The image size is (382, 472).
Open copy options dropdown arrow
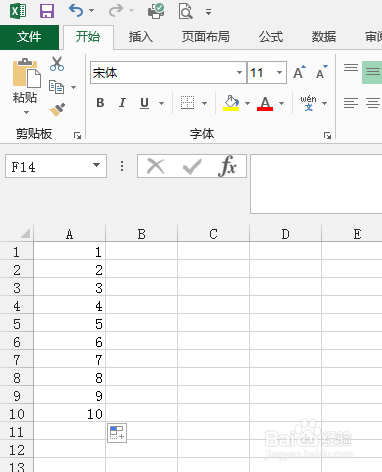coord(74,87)
